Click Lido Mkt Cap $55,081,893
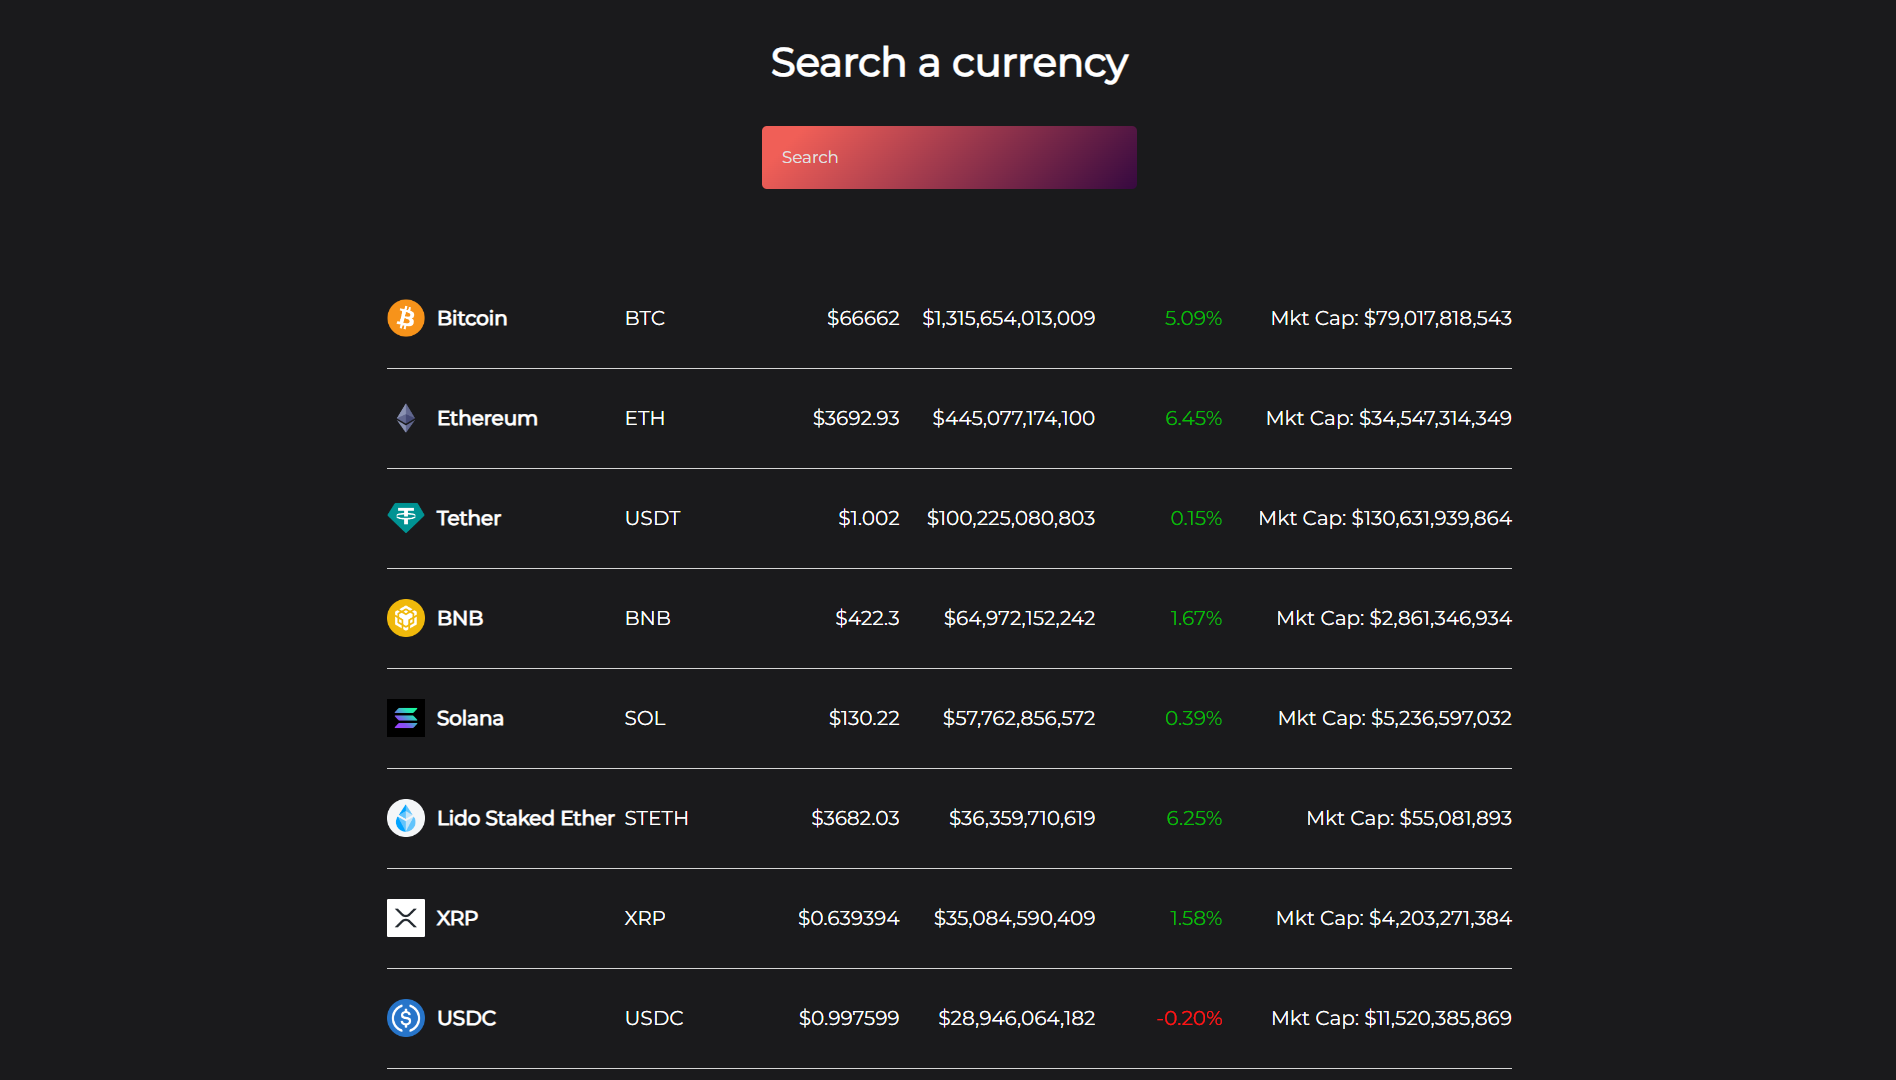The height and width of the screenshot is (1080, 1896). tap(1409, 818)
